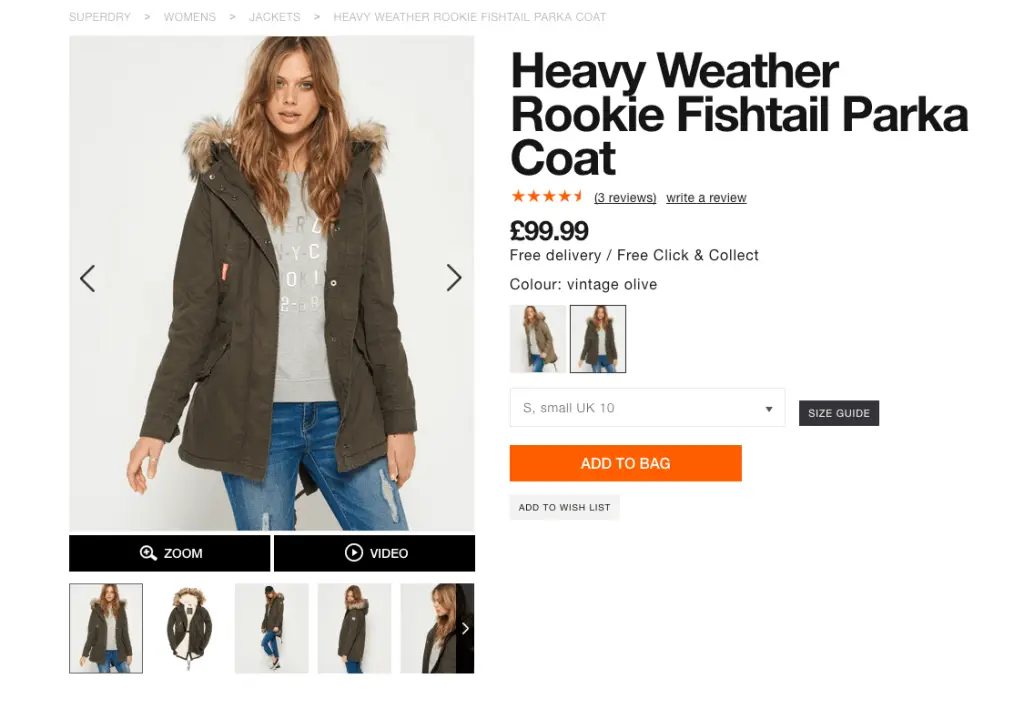Go to Superdry breadcrumb
The image size is (1024, 719).
point(100,17)
